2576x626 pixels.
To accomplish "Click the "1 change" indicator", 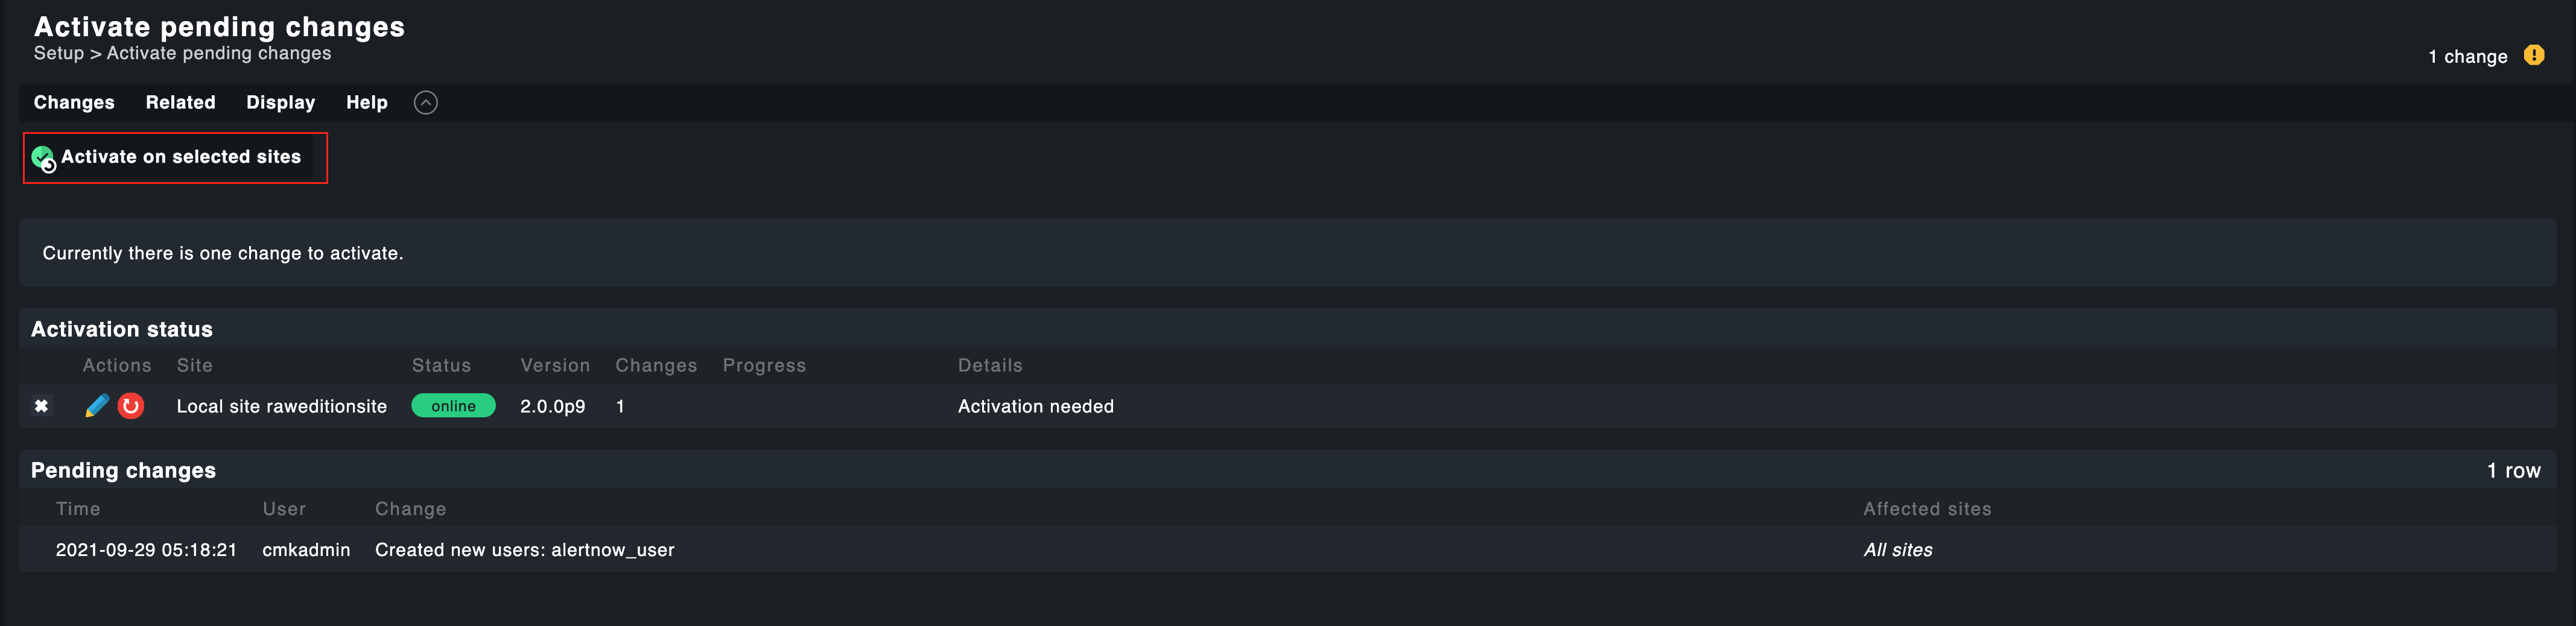I will [2467, 57].
